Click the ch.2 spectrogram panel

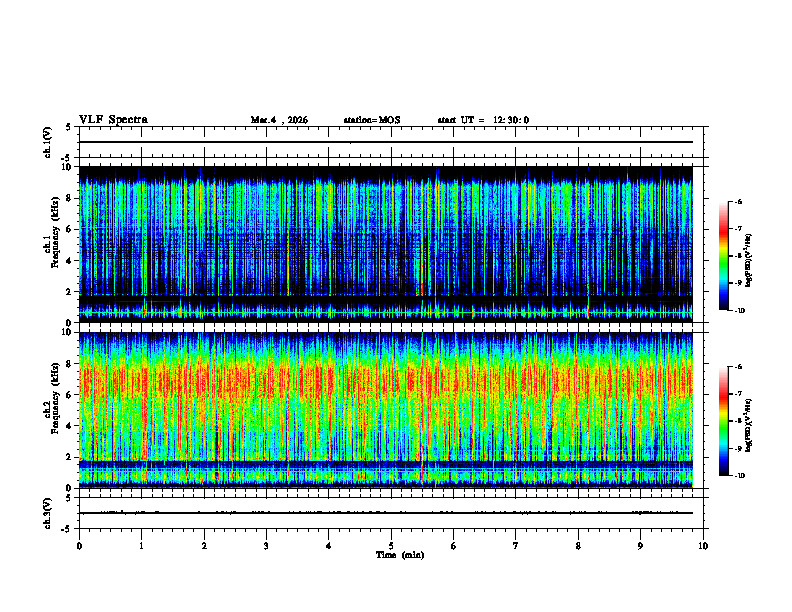(386, 410)
